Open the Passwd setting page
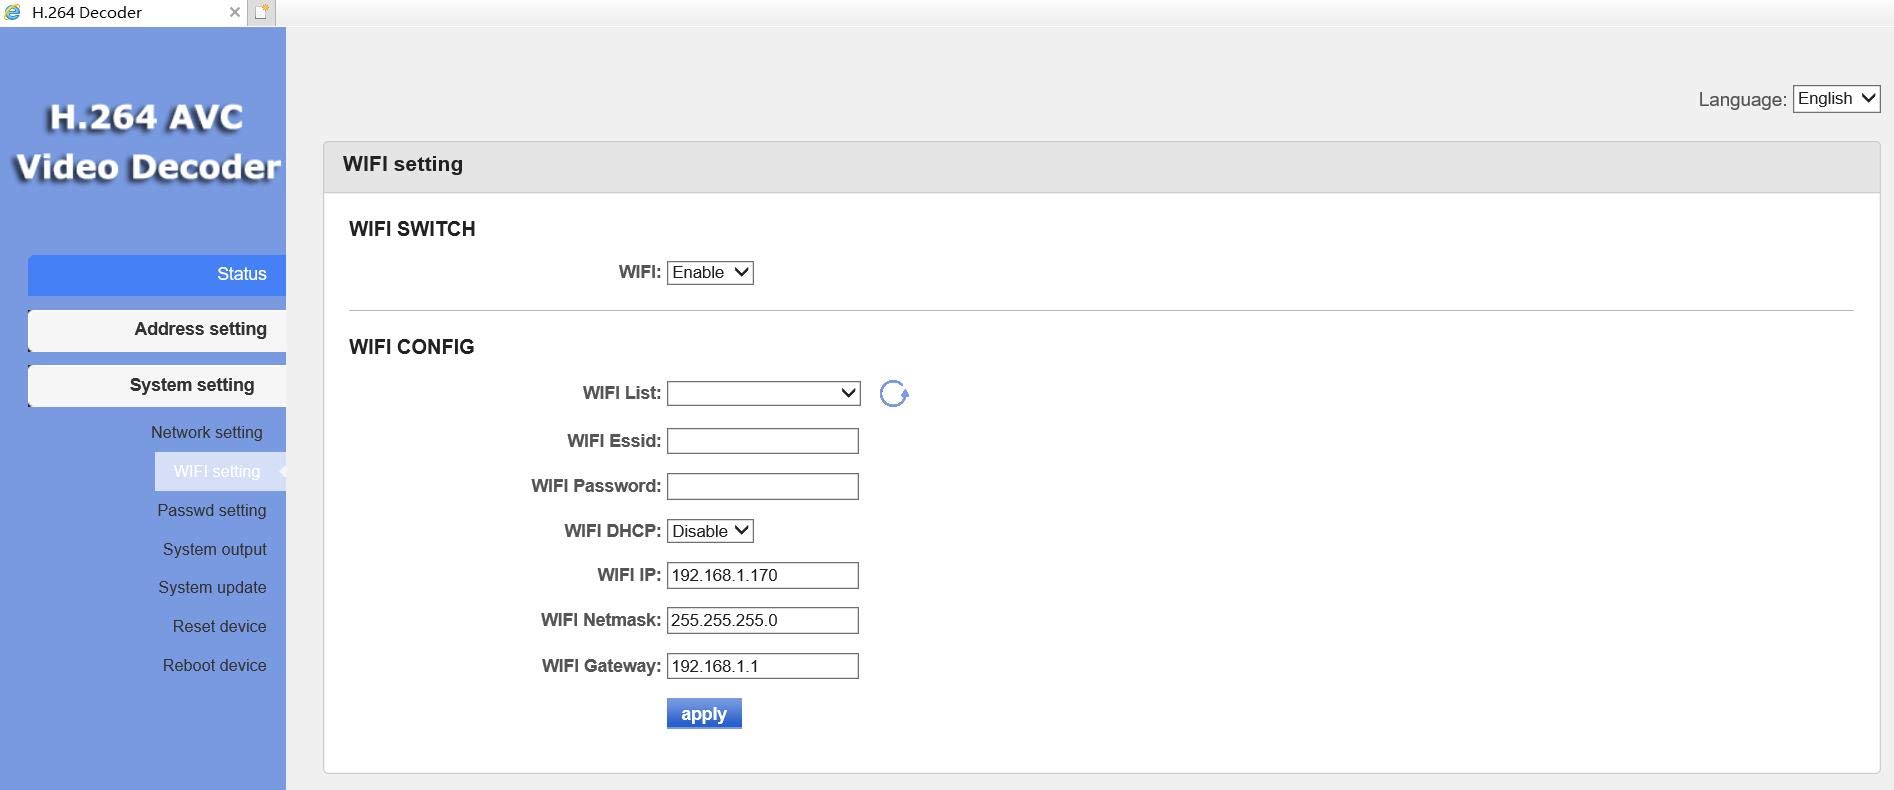The width and height of the screenshot is (1894, 790). pos(212,510)
